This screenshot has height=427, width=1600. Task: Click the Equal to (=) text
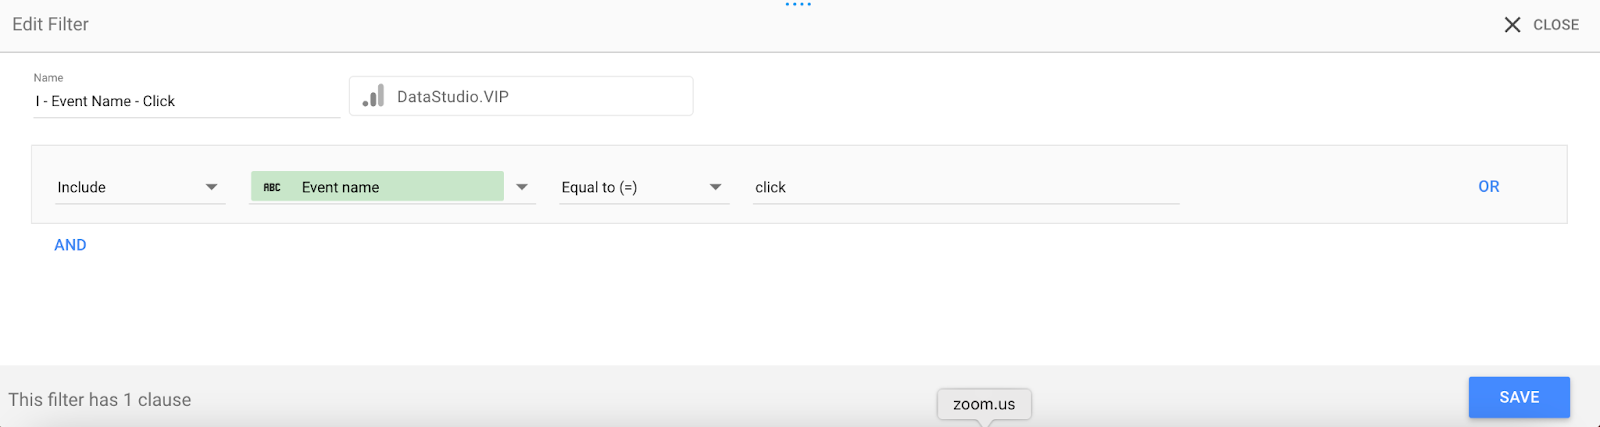[x=599, y=187]
